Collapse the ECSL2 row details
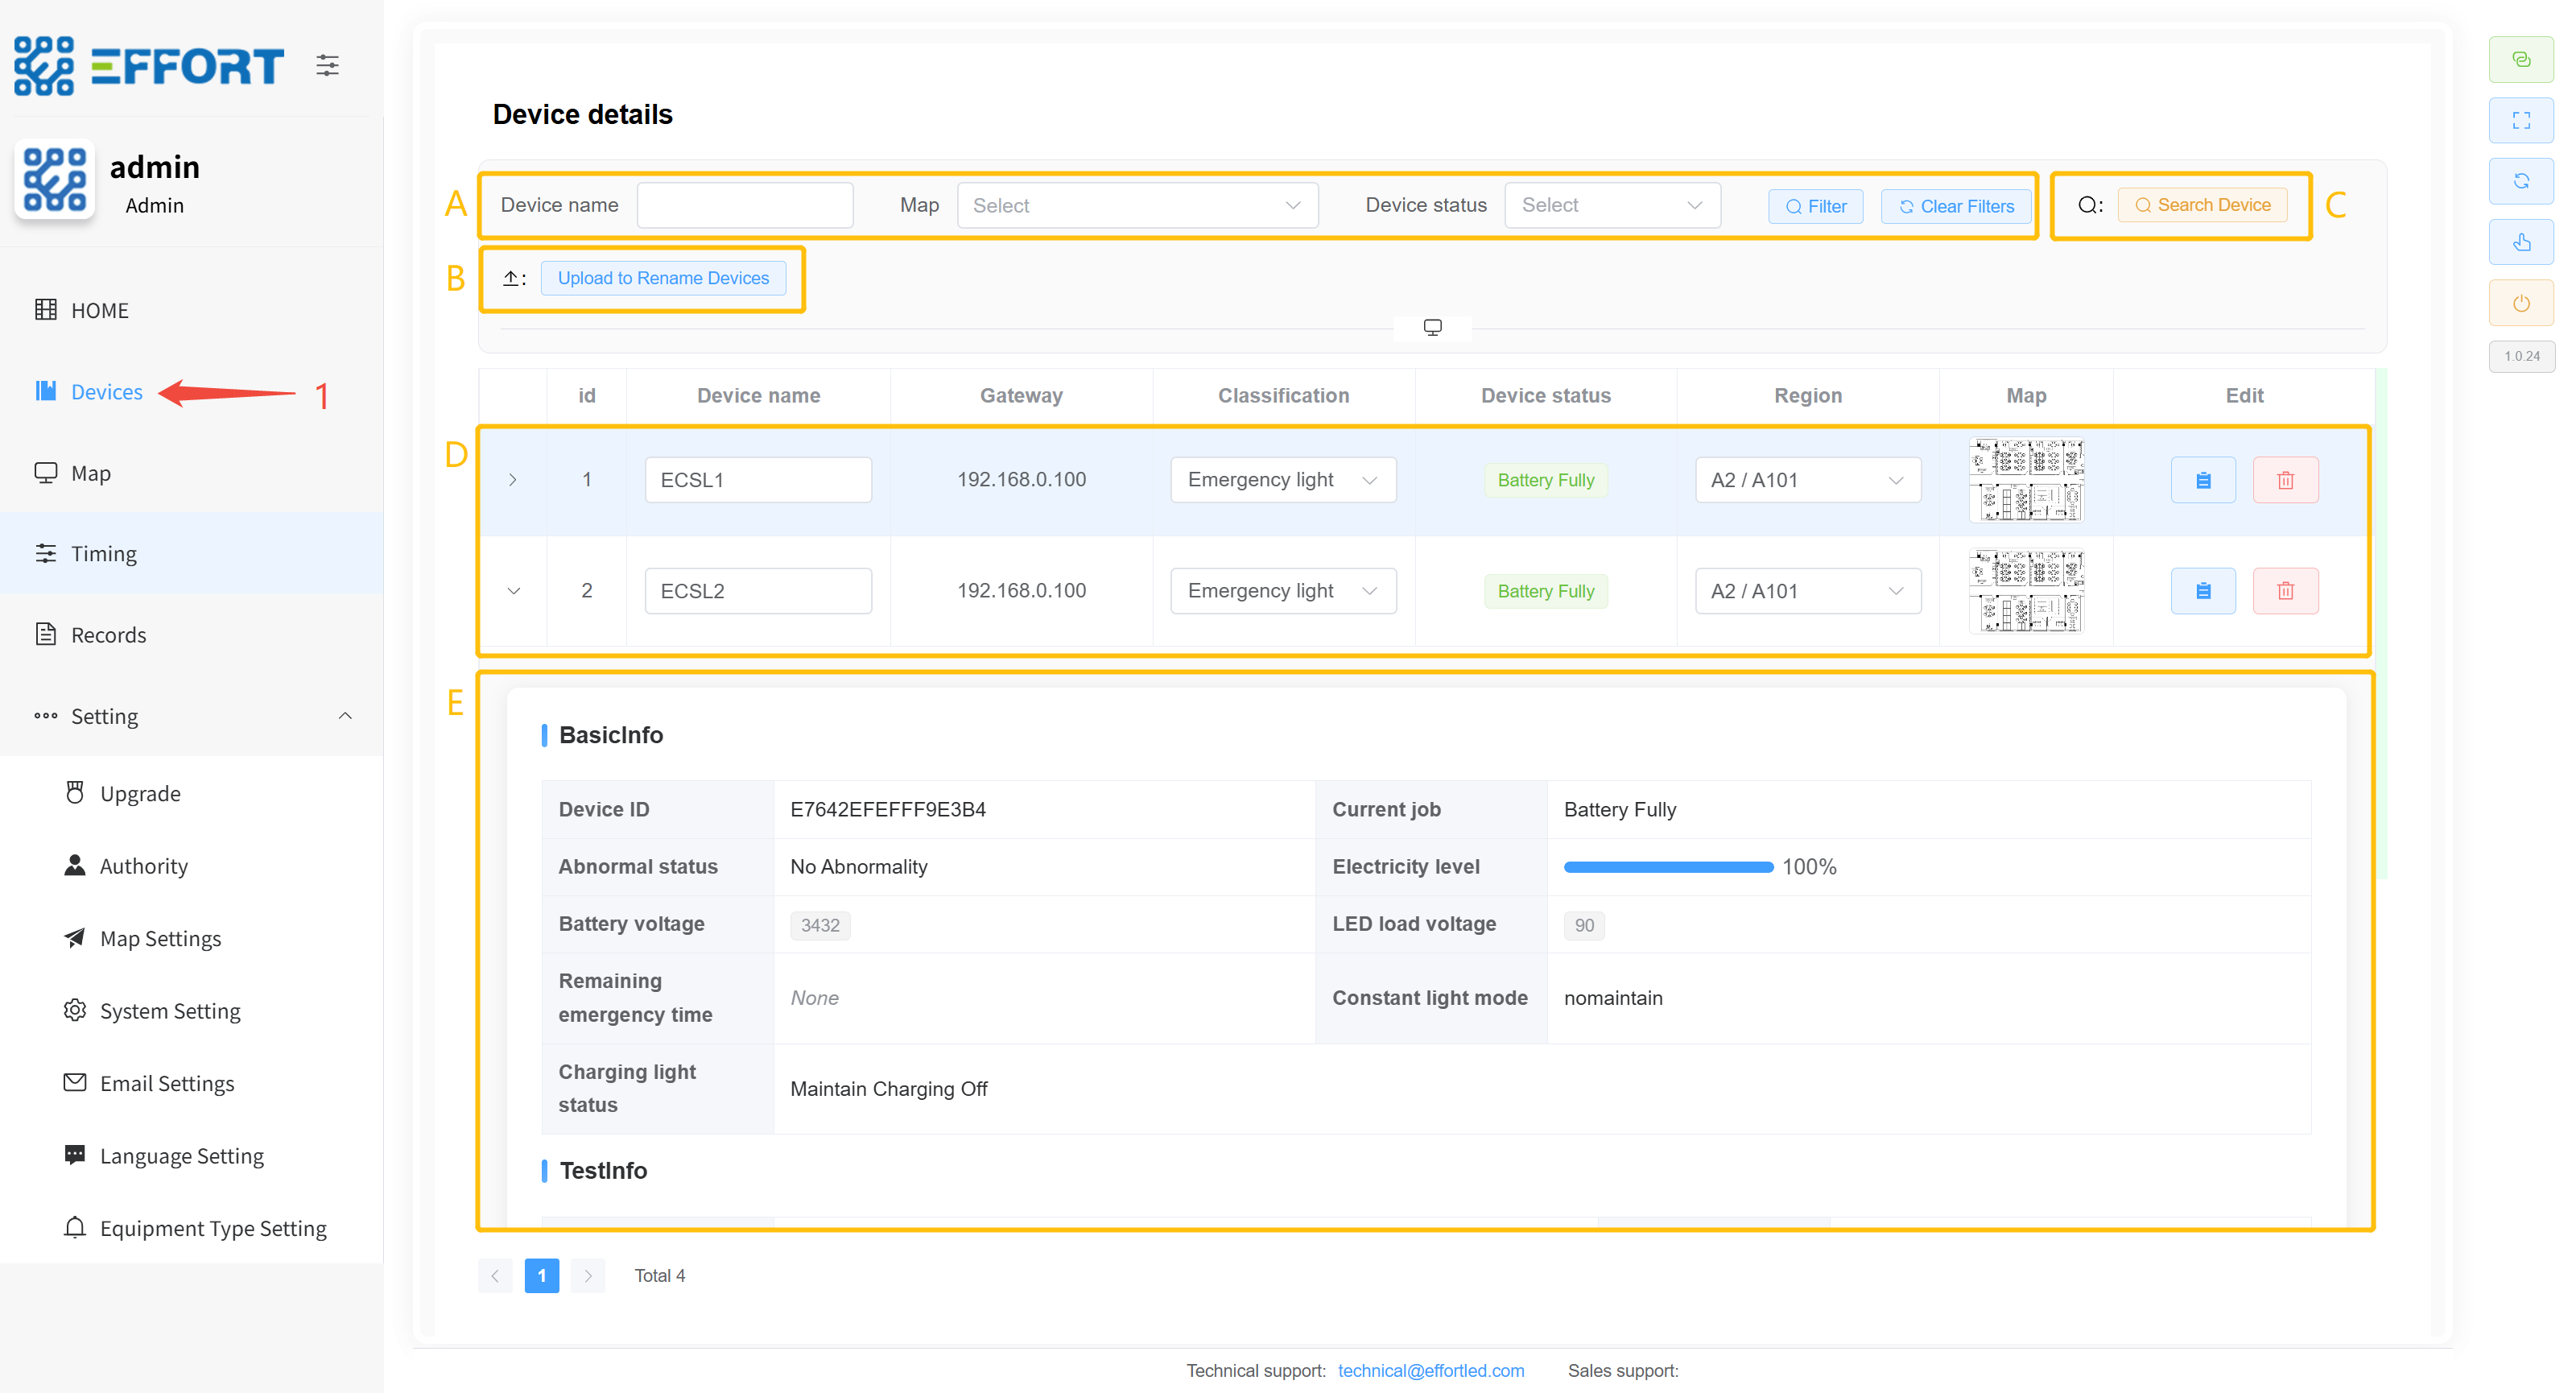Screen dimensions: 2576x1393 [513, 591]
